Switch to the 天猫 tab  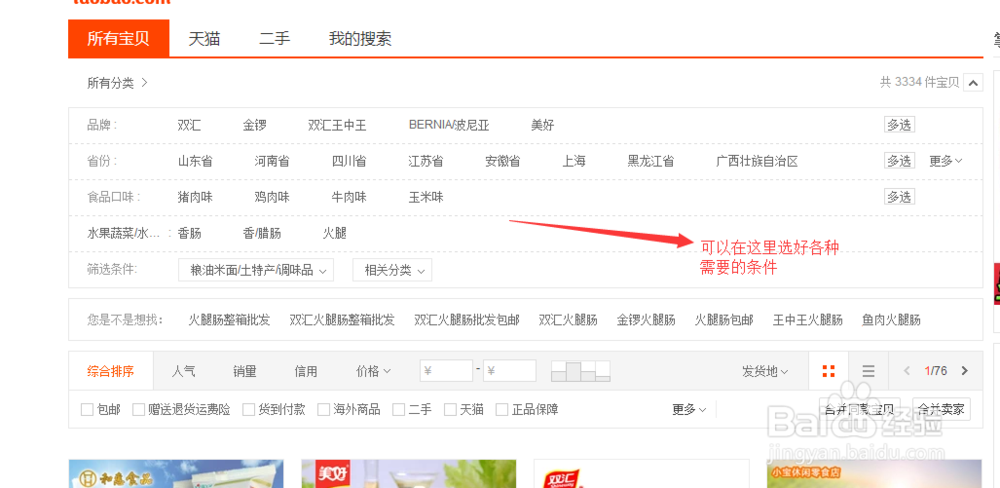[205, 38]
